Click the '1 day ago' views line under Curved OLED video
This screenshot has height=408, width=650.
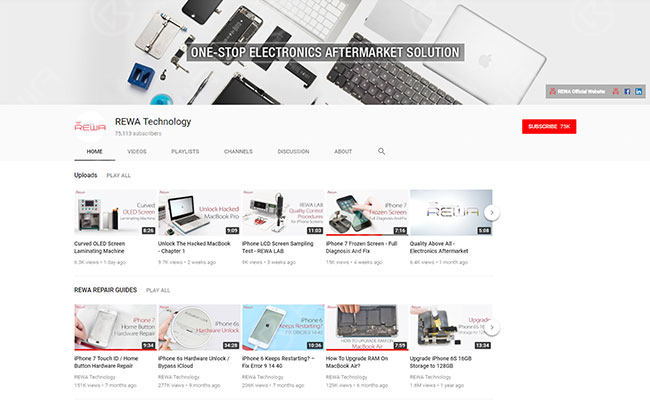pyautogui.click(x=100, y=262)
